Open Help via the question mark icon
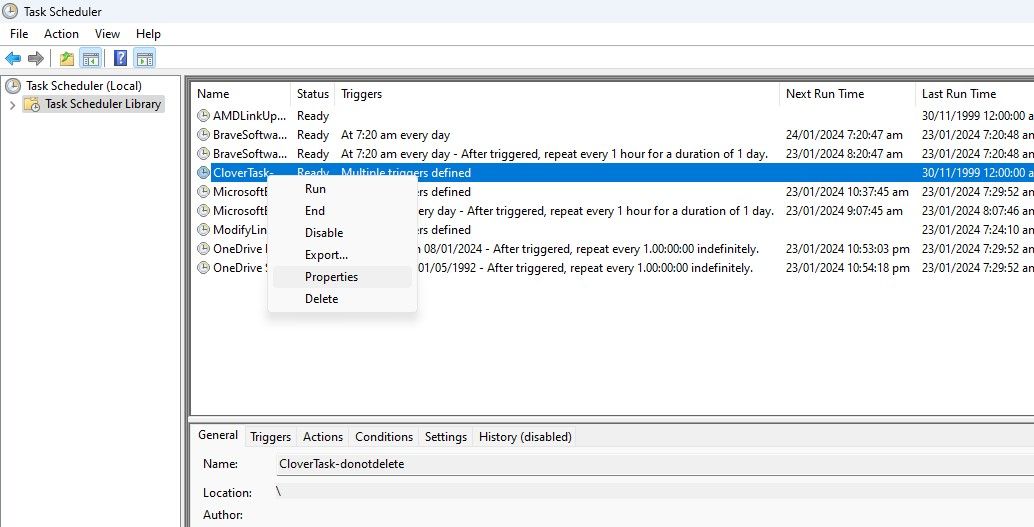This screenshot has height=527, width=1034. click(x=120, y=58)
